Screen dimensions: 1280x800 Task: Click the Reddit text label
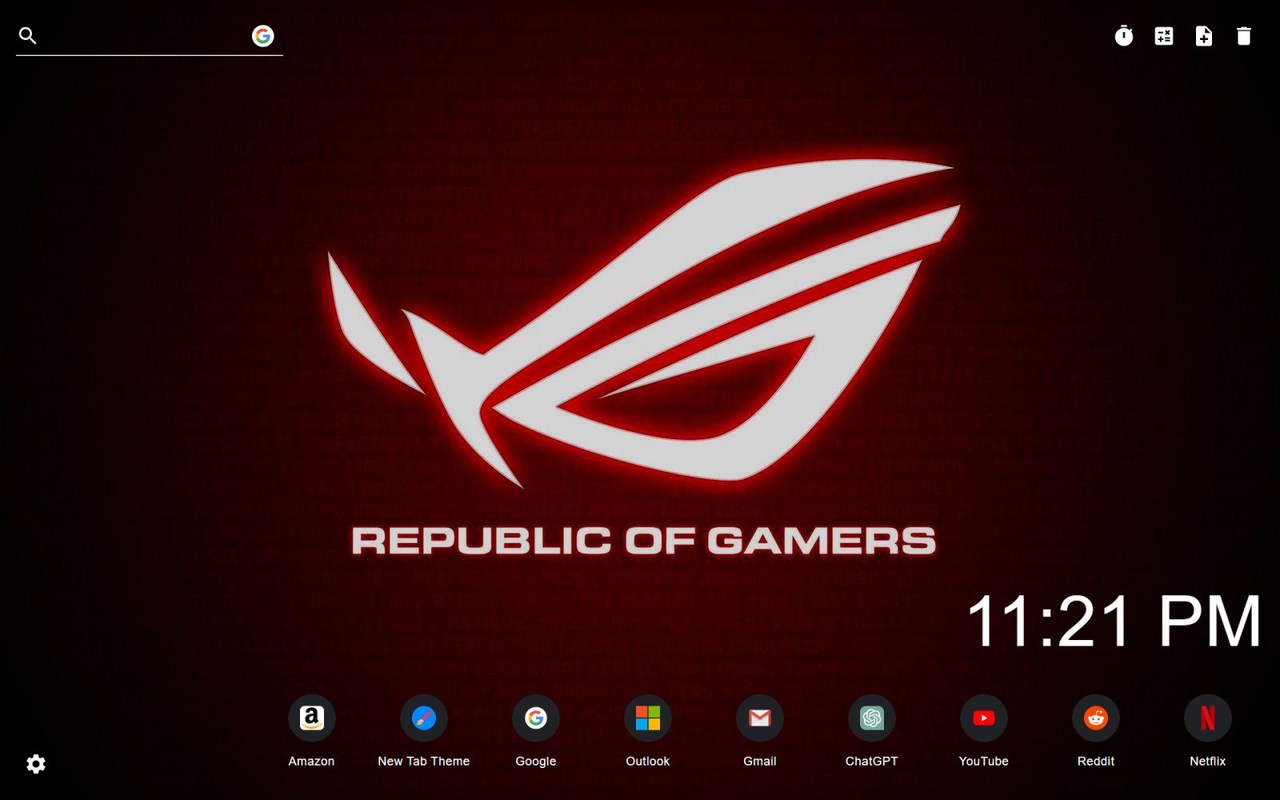tap(1096, 761)
